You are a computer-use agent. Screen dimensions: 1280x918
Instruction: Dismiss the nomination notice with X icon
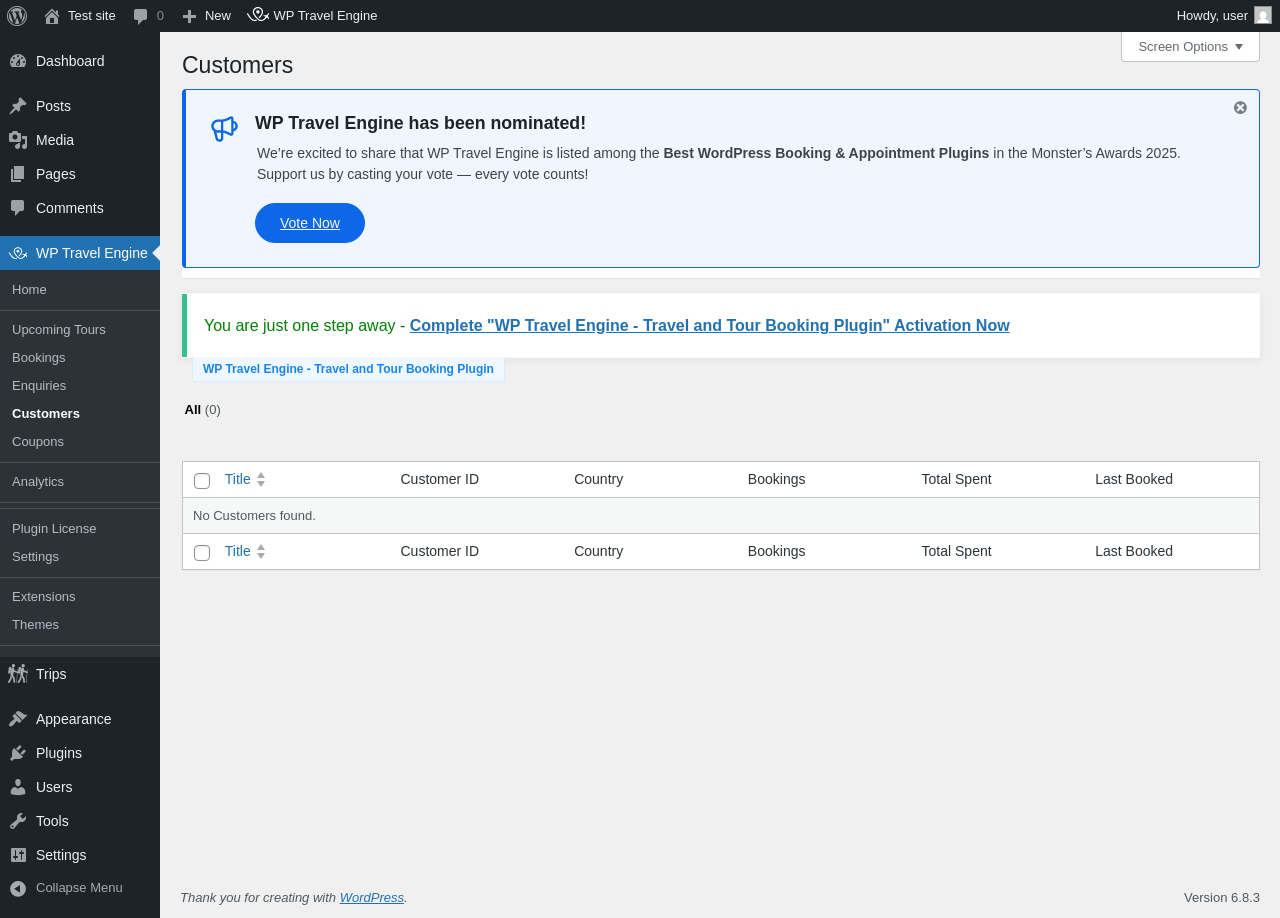[1240, 108]
